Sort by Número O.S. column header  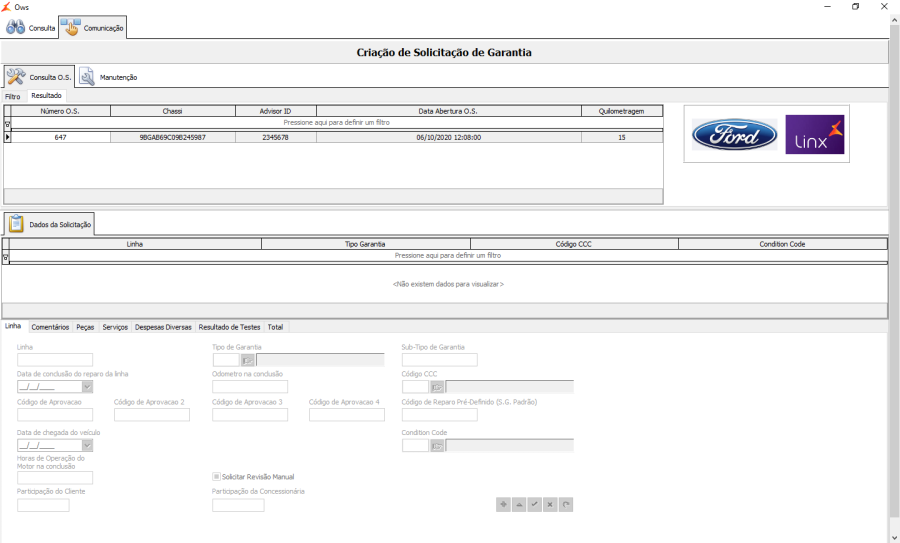coord(60,111)
